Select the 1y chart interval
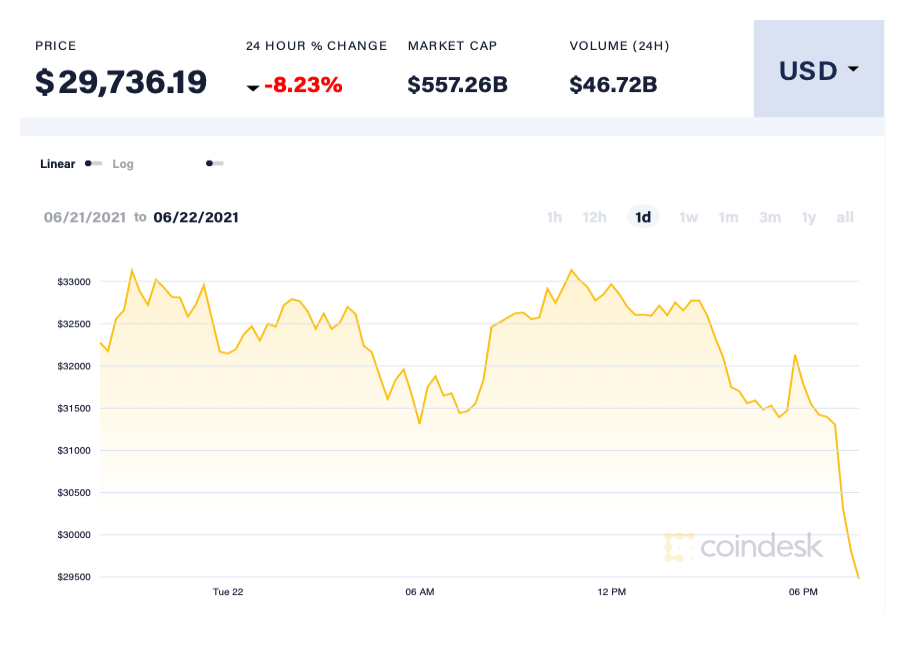Screen dimensions: 905x672 coord(808,217)
